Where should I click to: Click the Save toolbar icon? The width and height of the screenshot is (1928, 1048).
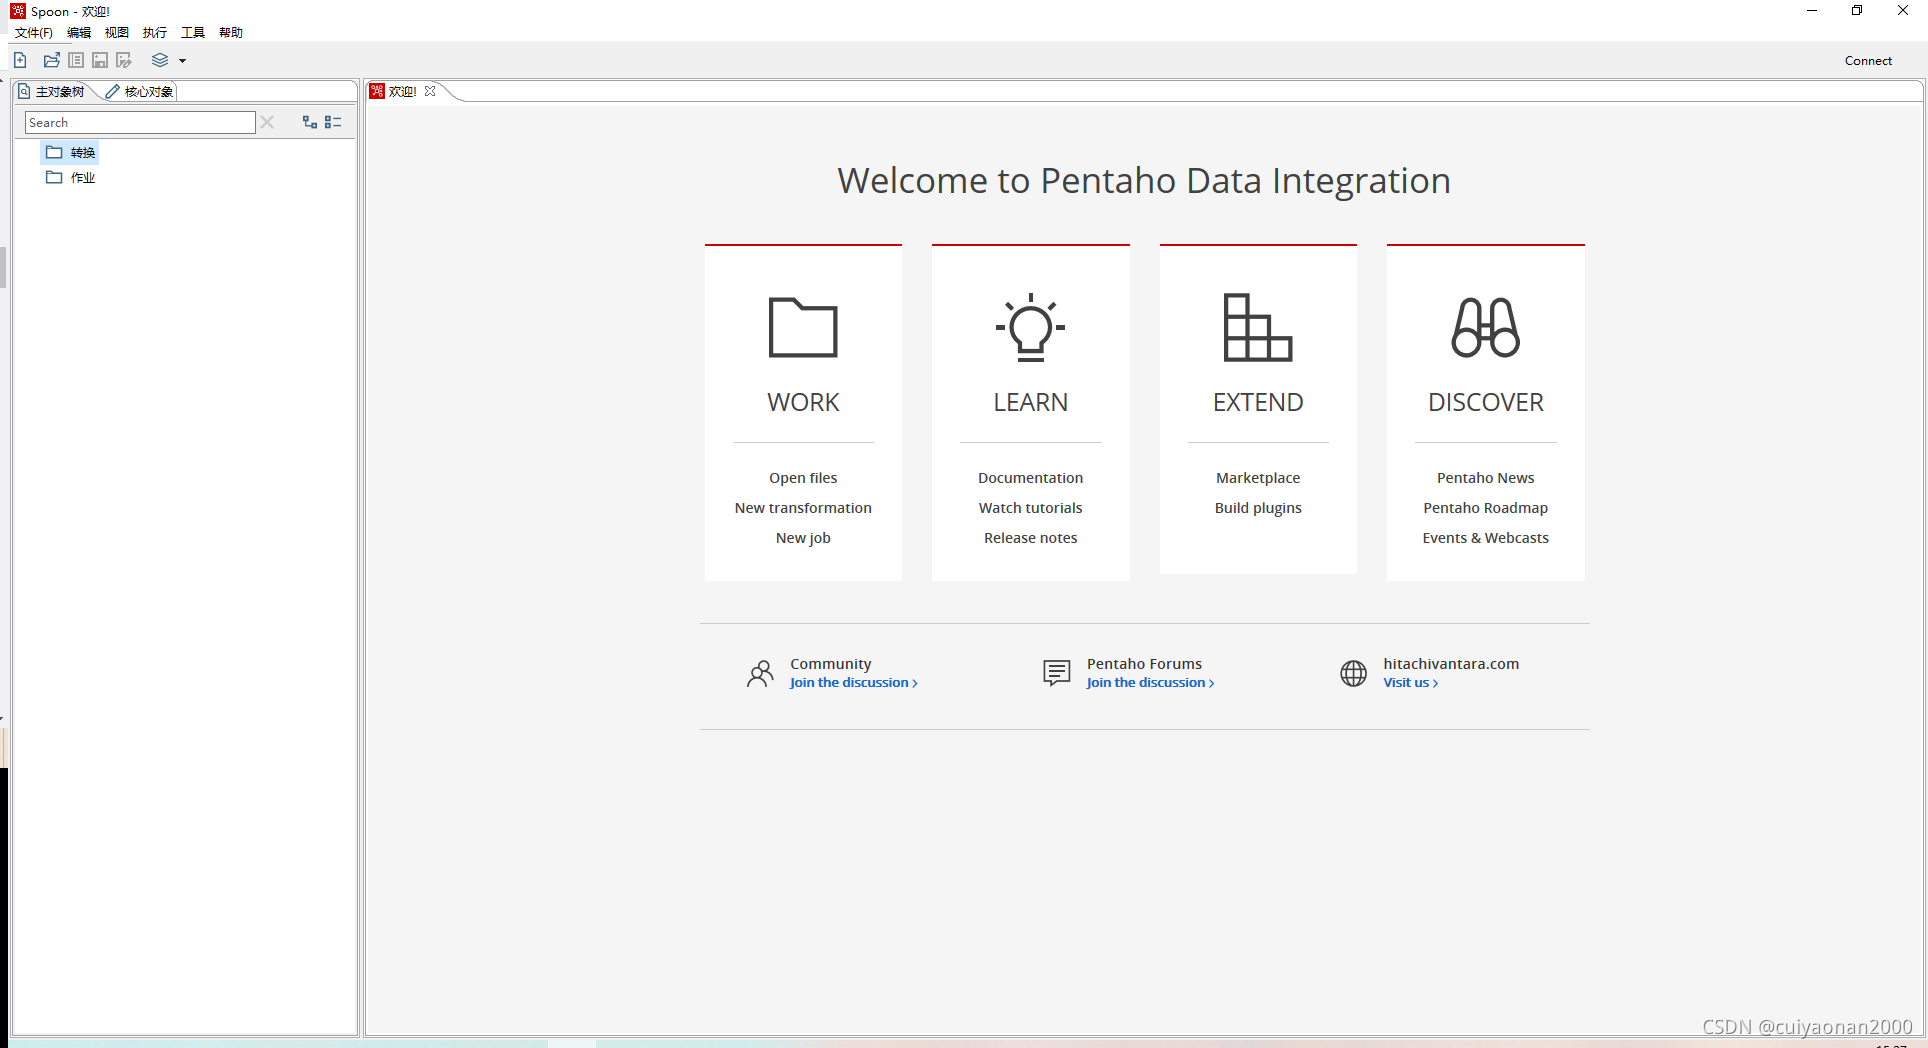[x=100, y=60]
